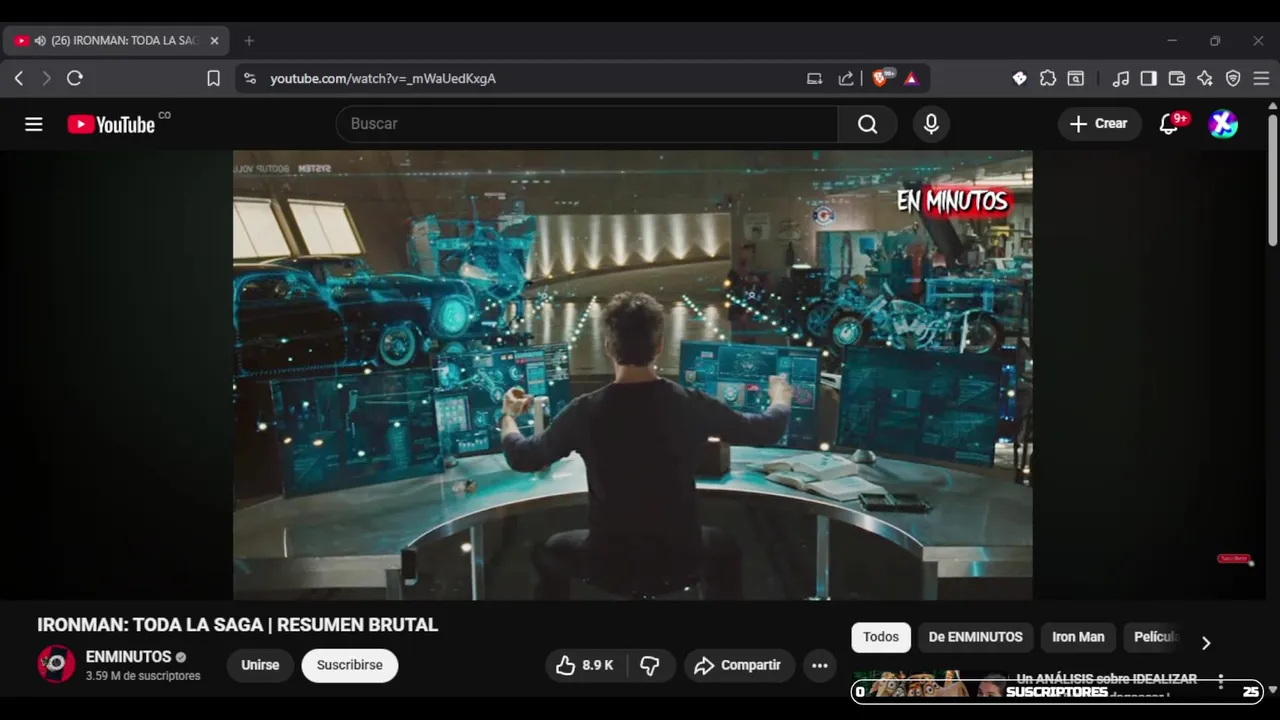Go to the YouTube home logo
The width and height of the screenshot is (1280, 720).
(112, 124)
